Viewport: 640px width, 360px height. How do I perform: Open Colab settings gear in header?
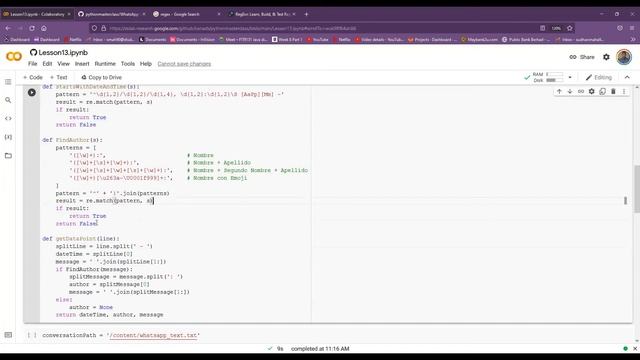[x=606, y=57]
